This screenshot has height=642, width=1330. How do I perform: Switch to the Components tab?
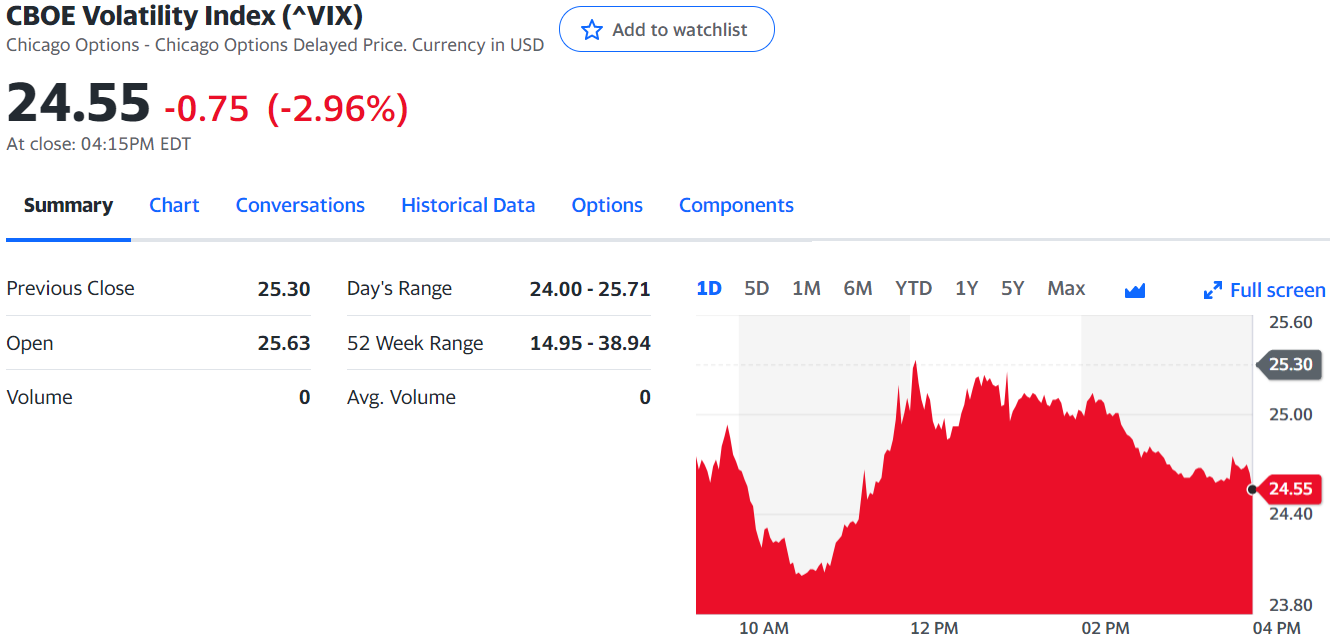(736, 206)
